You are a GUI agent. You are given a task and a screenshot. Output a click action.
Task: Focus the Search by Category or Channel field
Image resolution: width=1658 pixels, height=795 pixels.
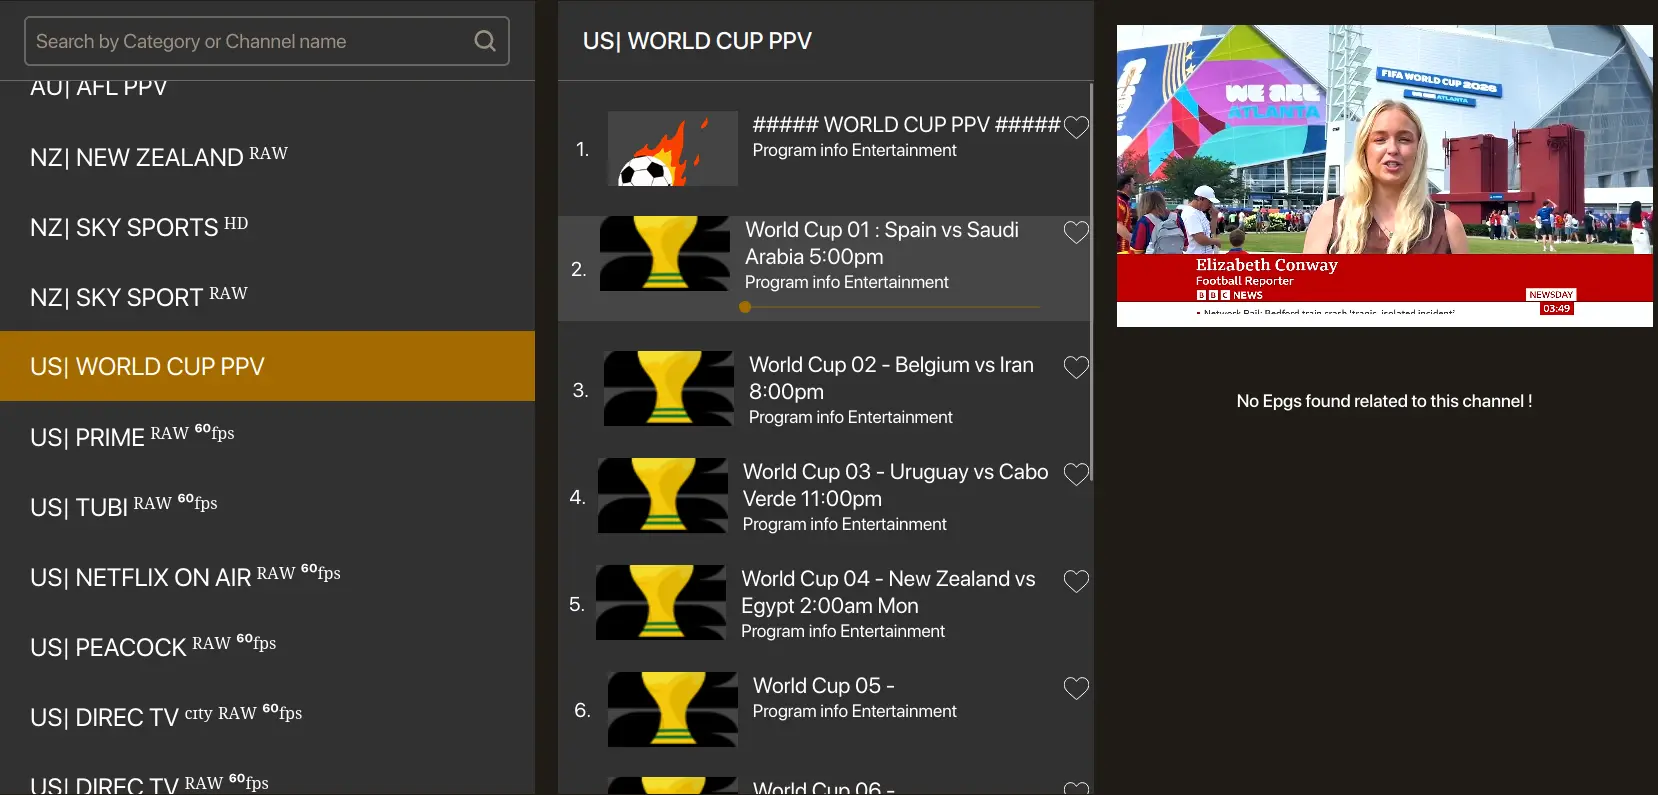click(x=267, y=41)
